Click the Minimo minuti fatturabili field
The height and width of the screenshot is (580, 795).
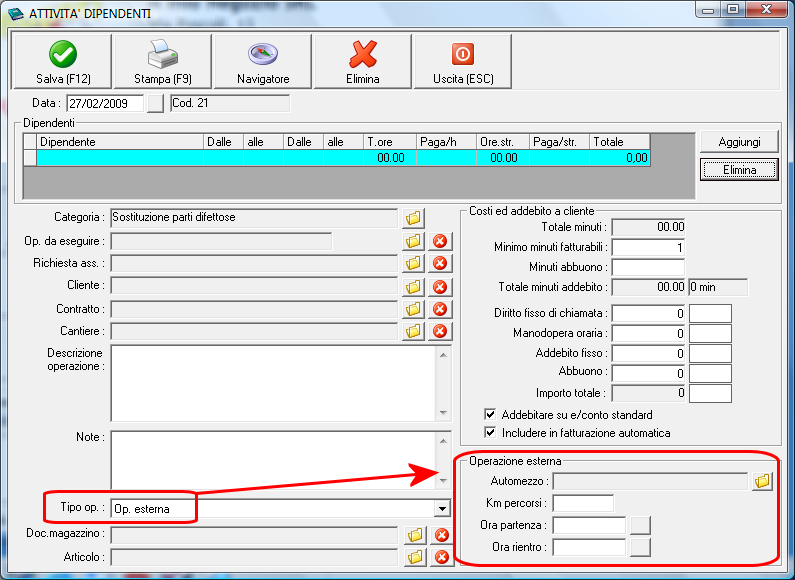(648, 247)
